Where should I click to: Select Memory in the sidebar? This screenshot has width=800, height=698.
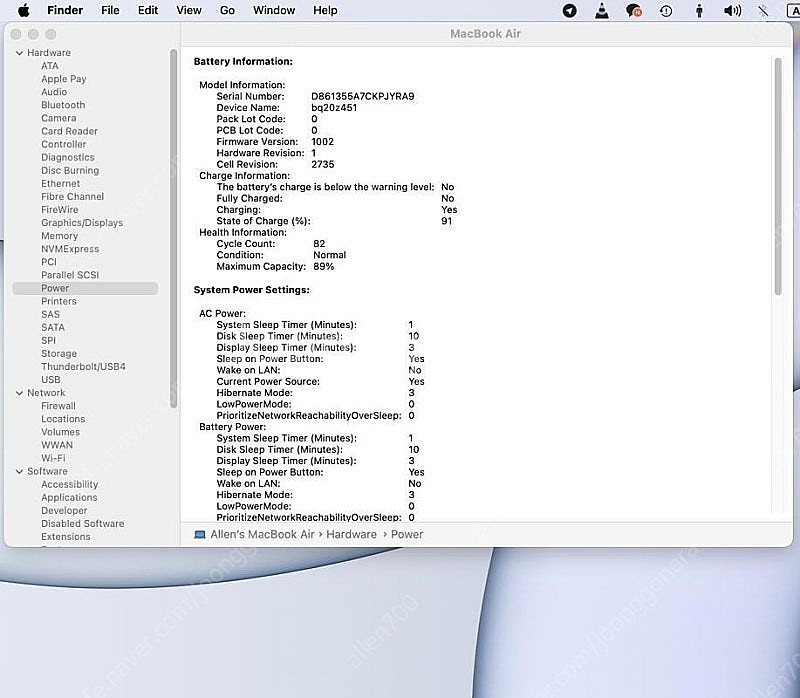(x=60, y=236)
